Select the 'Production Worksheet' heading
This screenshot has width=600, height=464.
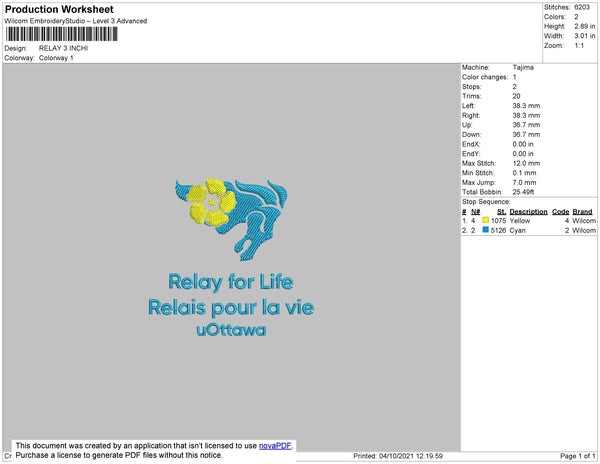[x=59, y=9]
